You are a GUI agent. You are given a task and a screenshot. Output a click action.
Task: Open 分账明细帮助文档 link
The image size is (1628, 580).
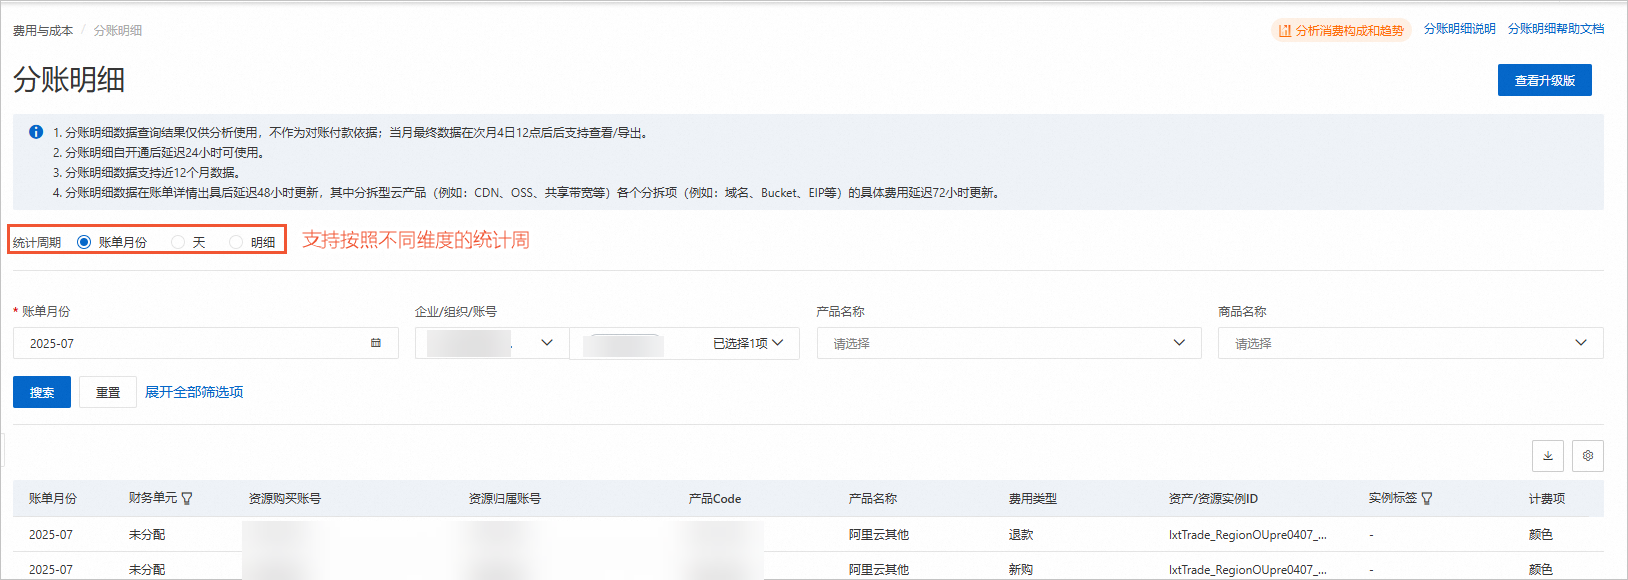coord(1556,29)
